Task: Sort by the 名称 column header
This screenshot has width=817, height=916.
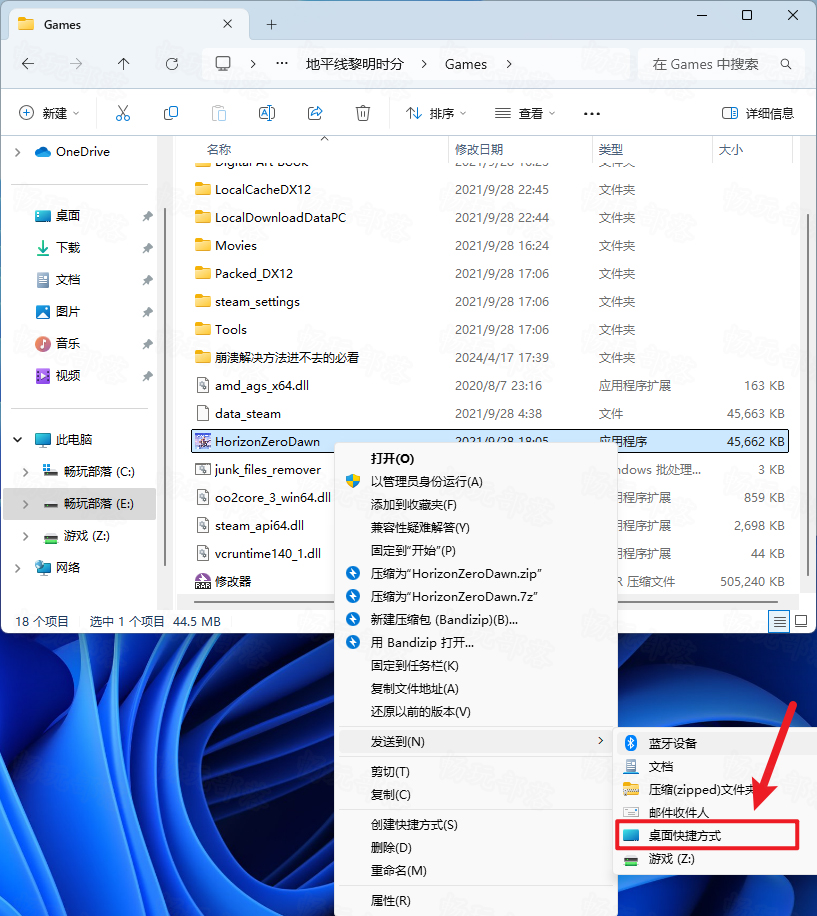Action: (x=219, y=150)
